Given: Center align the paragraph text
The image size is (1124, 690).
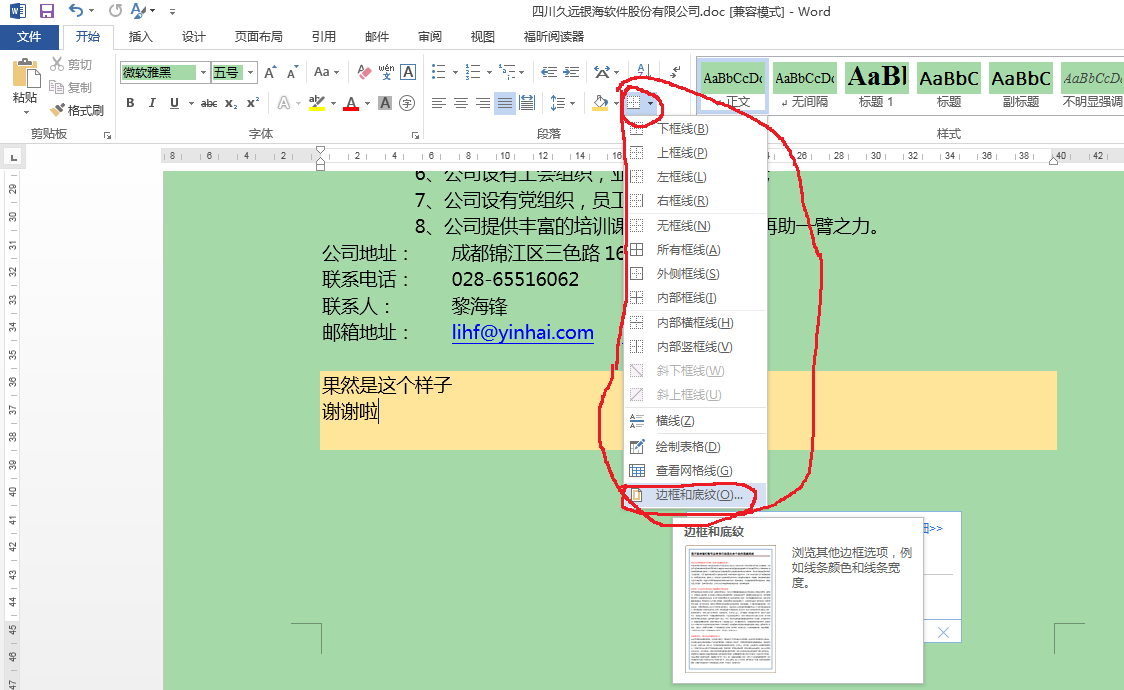Looking at the screenshot, I should click(x=461, y=103).
